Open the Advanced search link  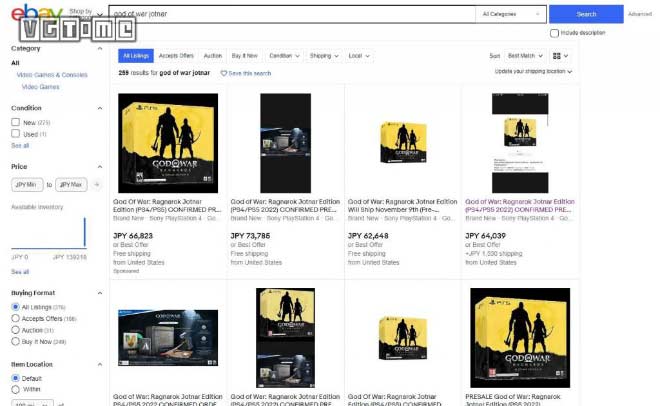pyautogui.click(x=640, y=14)
